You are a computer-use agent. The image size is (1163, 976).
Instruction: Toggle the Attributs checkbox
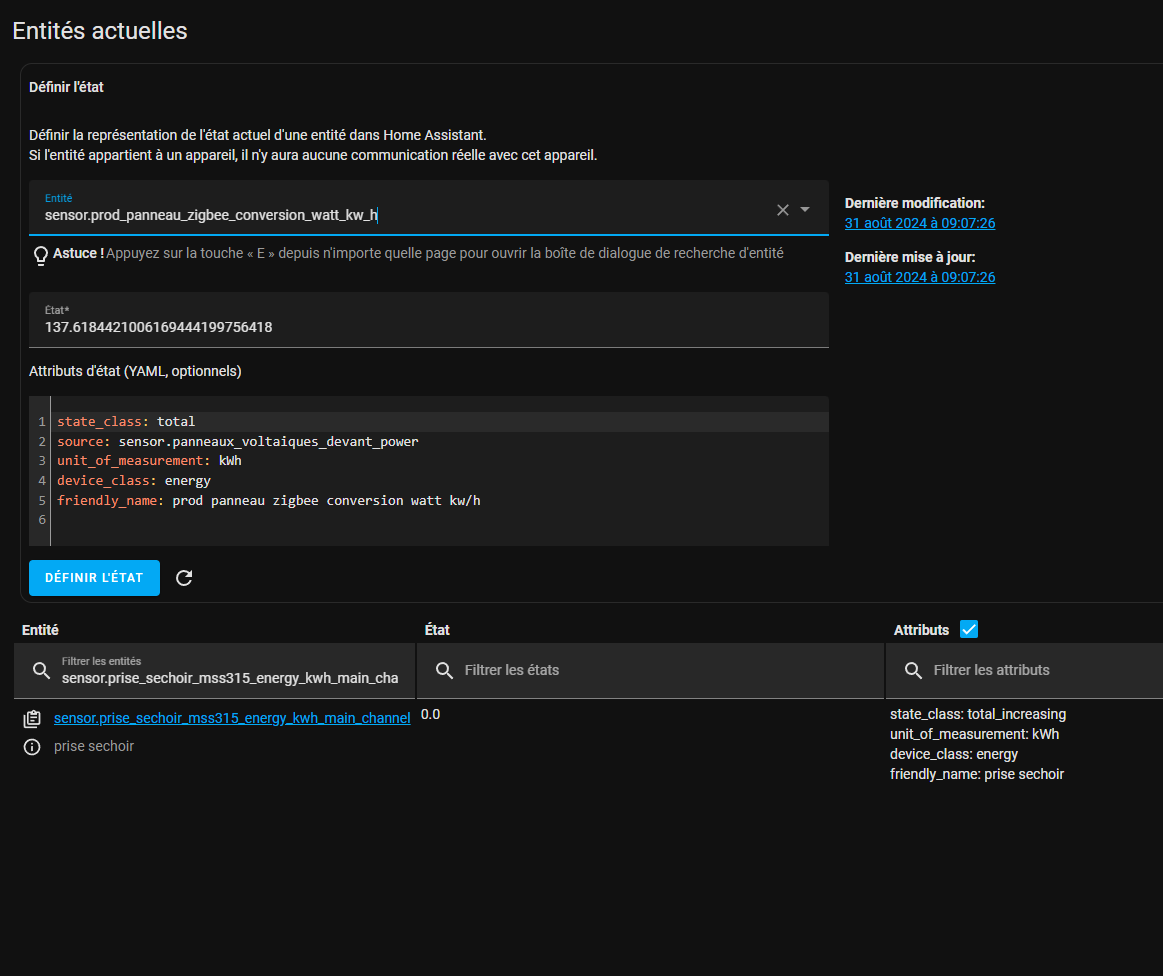pos(968,629)
